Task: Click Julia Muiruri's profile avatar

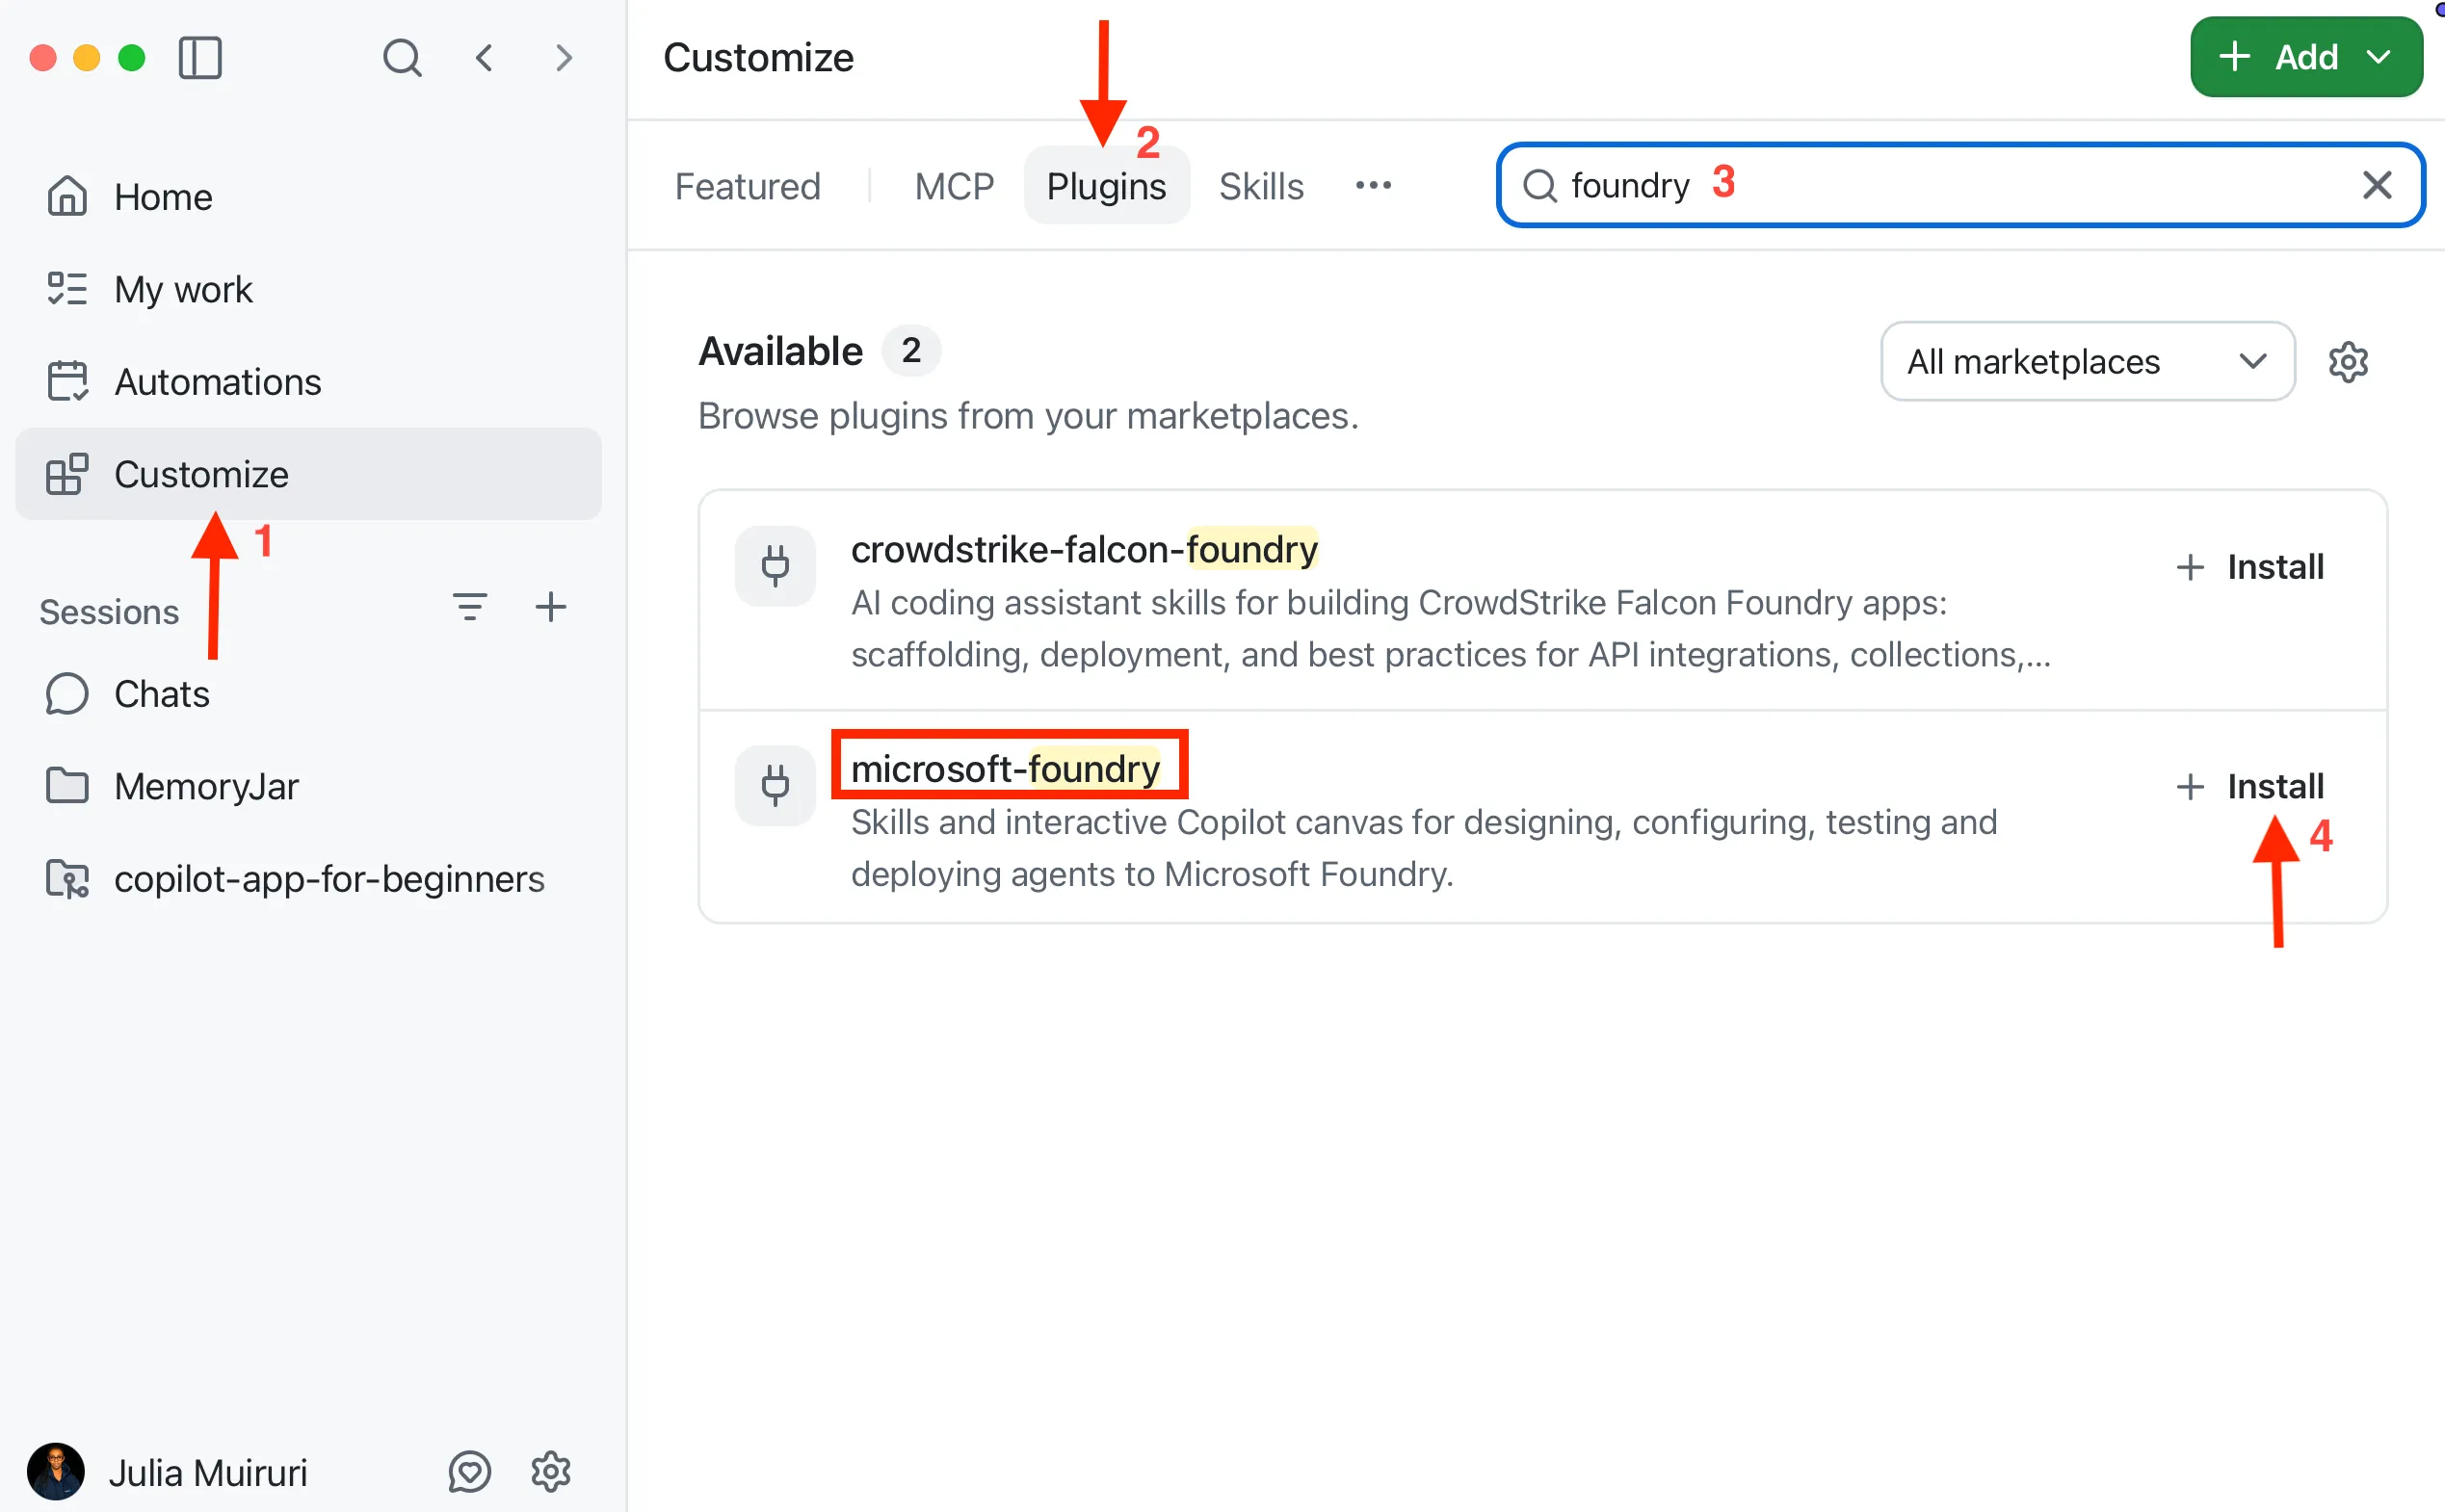Action: pyautogui.click(x=56, y=1471)
